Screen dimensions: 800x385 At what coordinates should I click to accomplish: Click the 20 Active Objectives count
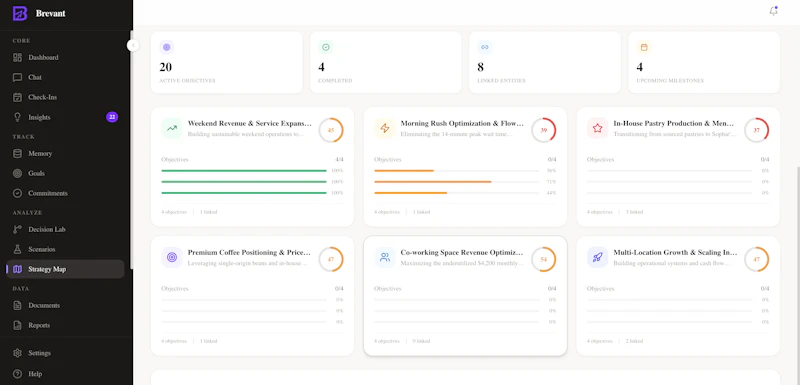pyautogui.click(x=165, y=67)
